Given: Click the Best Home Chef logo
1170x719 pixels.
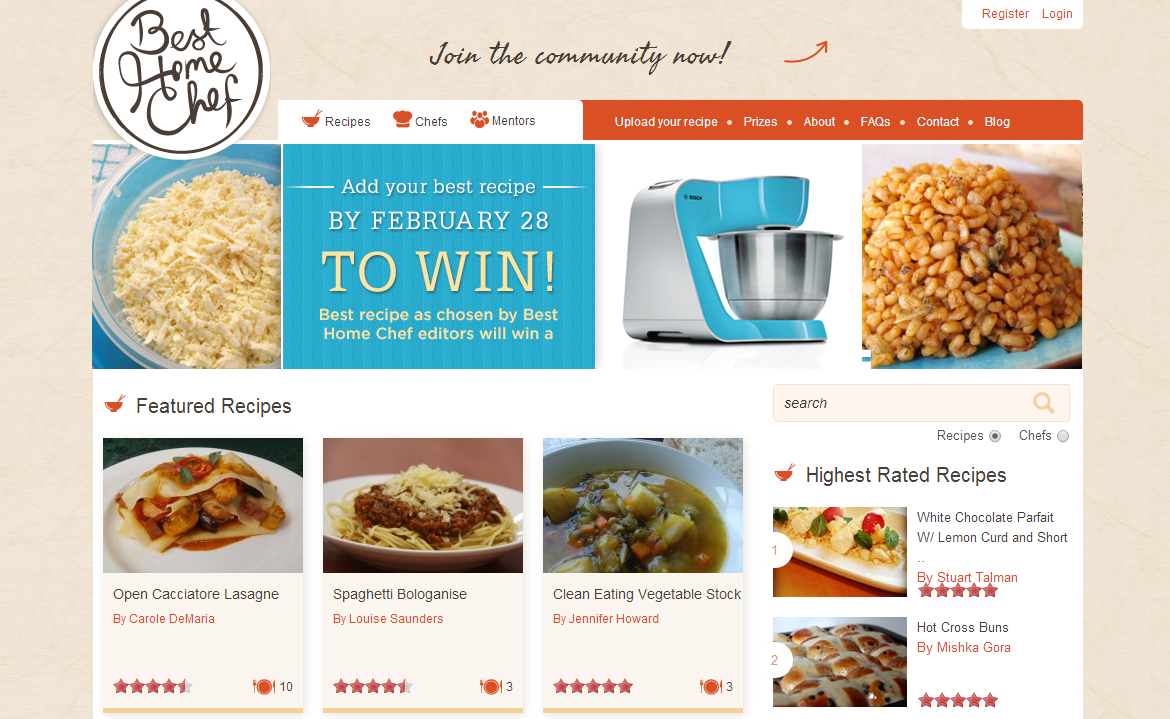Looking at the screenshot, I should [181, 73].
